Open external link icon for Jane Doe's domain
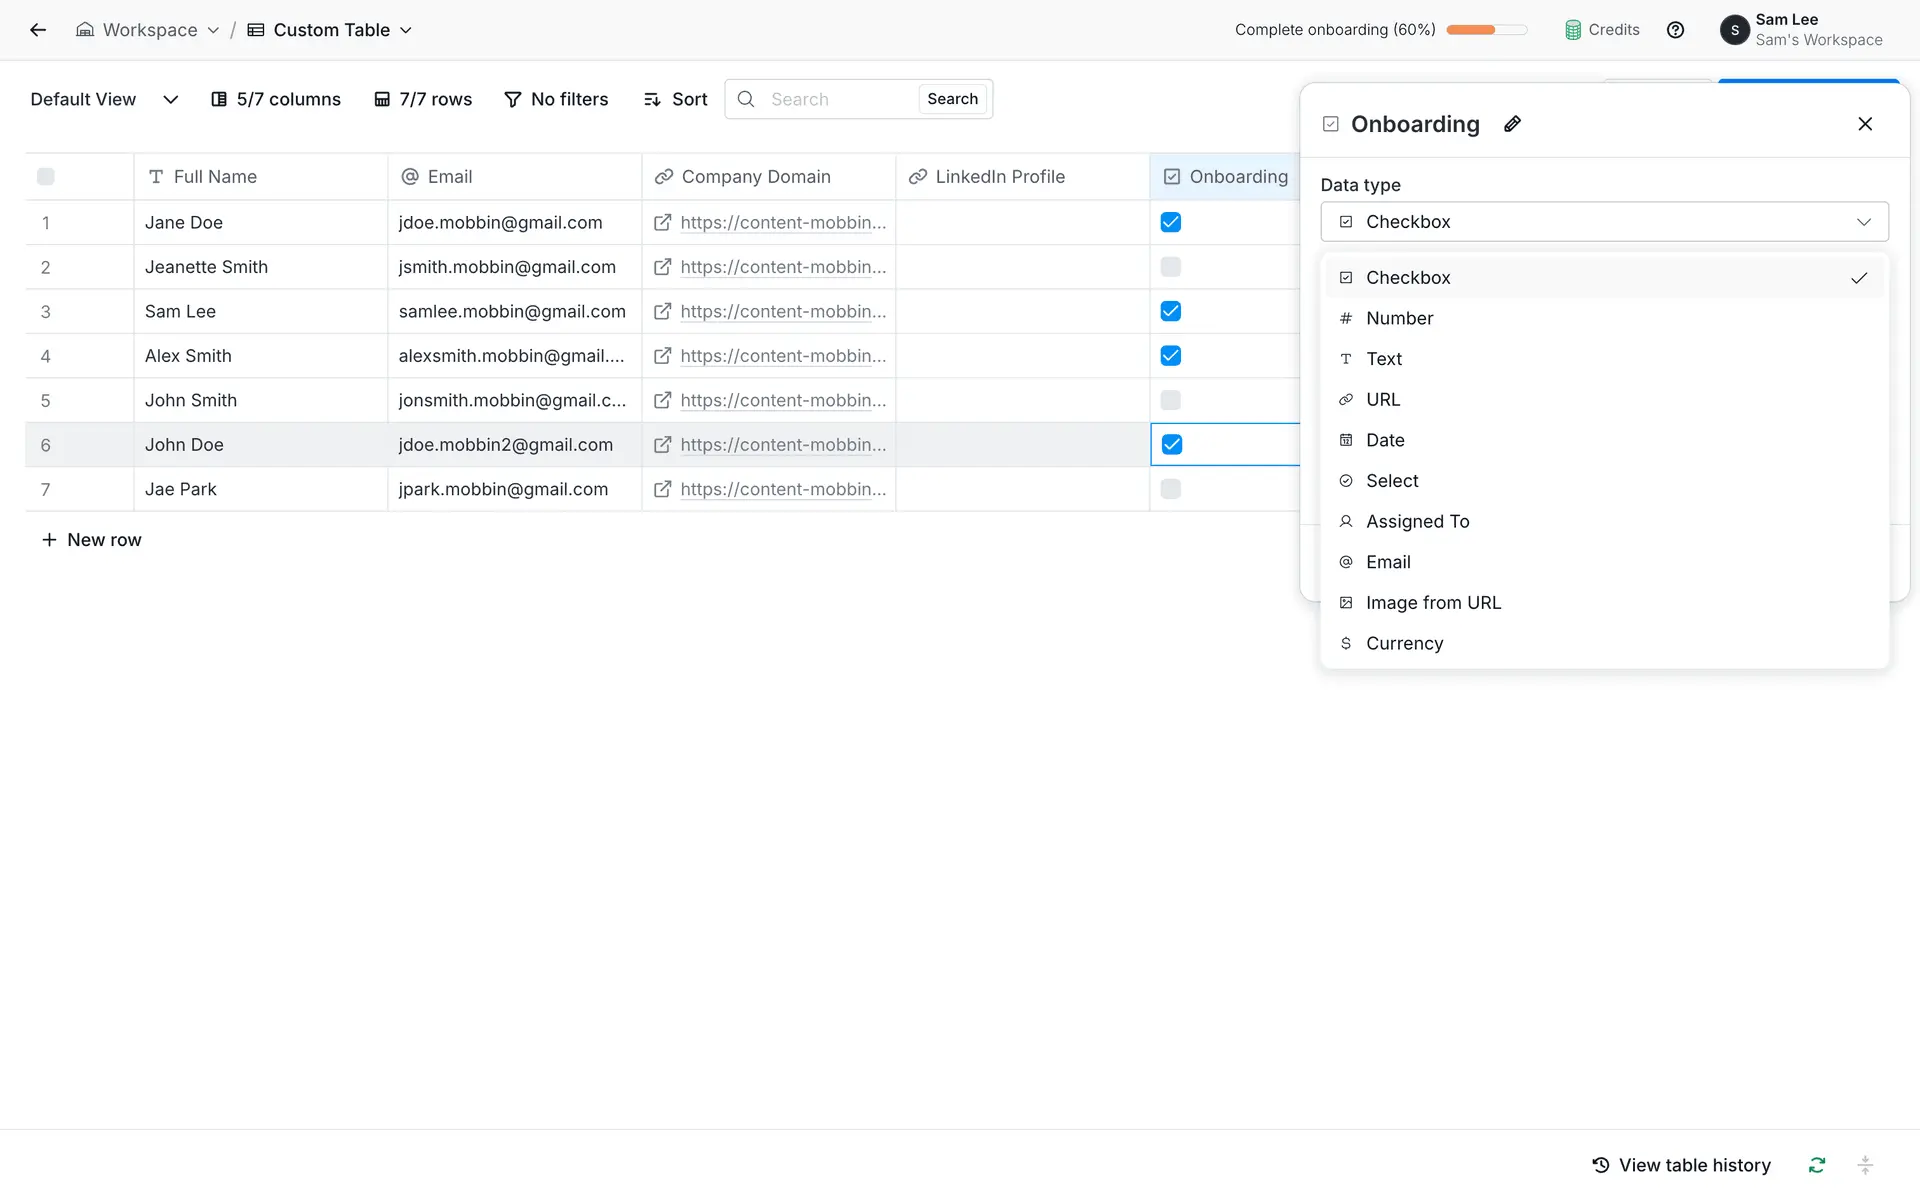The width and height of the screenshot is (1920, 1200). (x=662, y=223)
